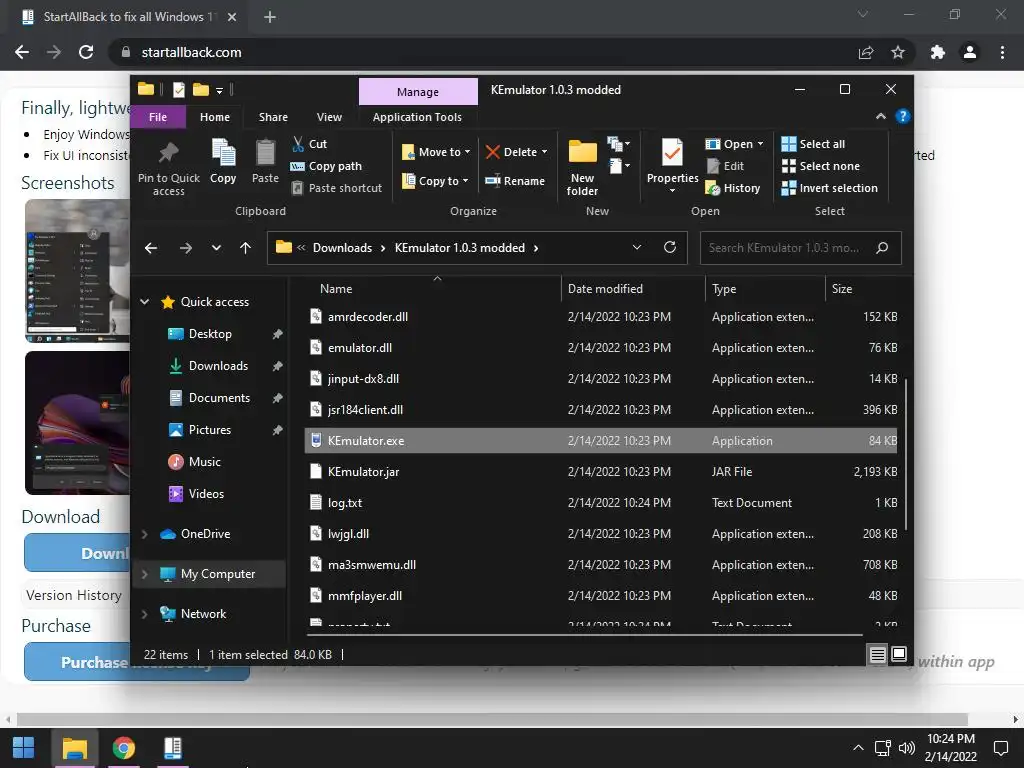
Task: Click Select all in ribbon
Action: pyautogui.click(x=813, y=144)
